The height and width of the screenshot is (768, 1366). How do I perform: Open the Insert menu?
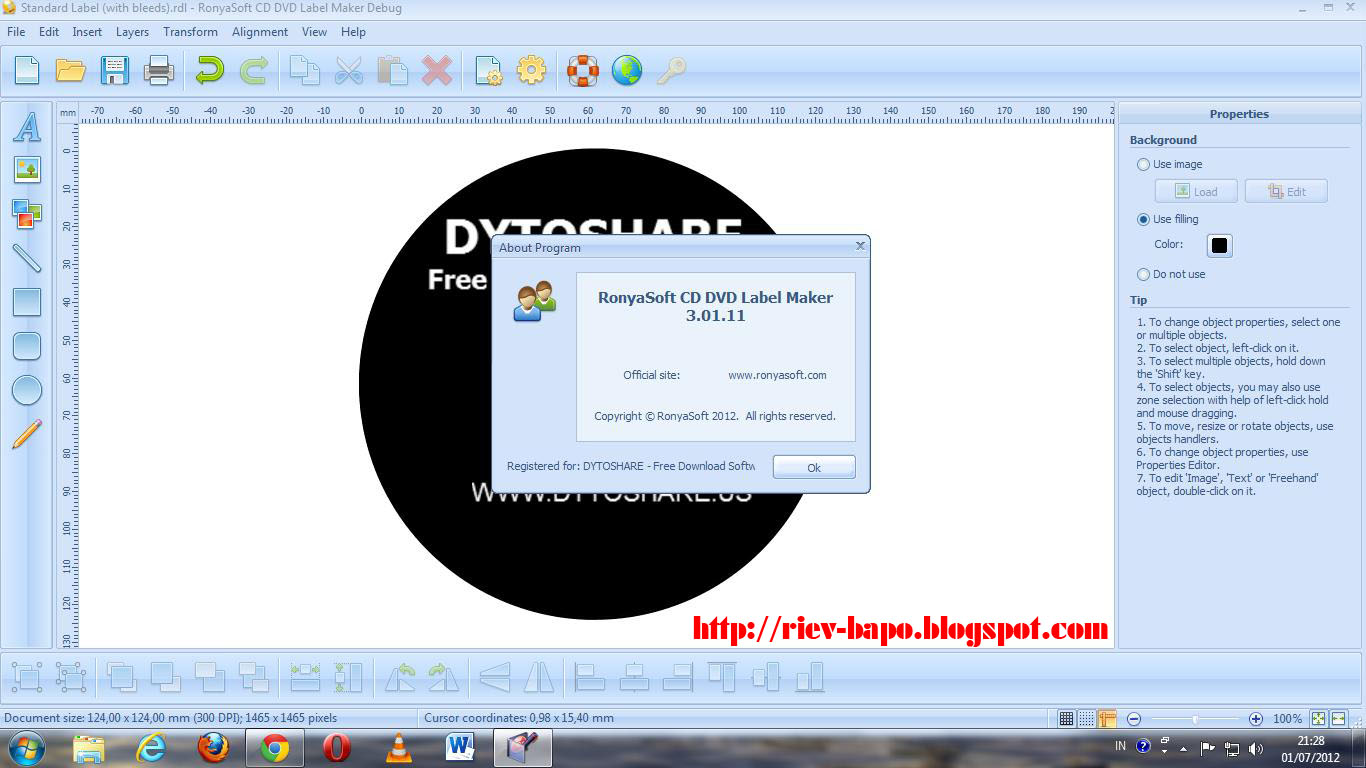point(87,32)
